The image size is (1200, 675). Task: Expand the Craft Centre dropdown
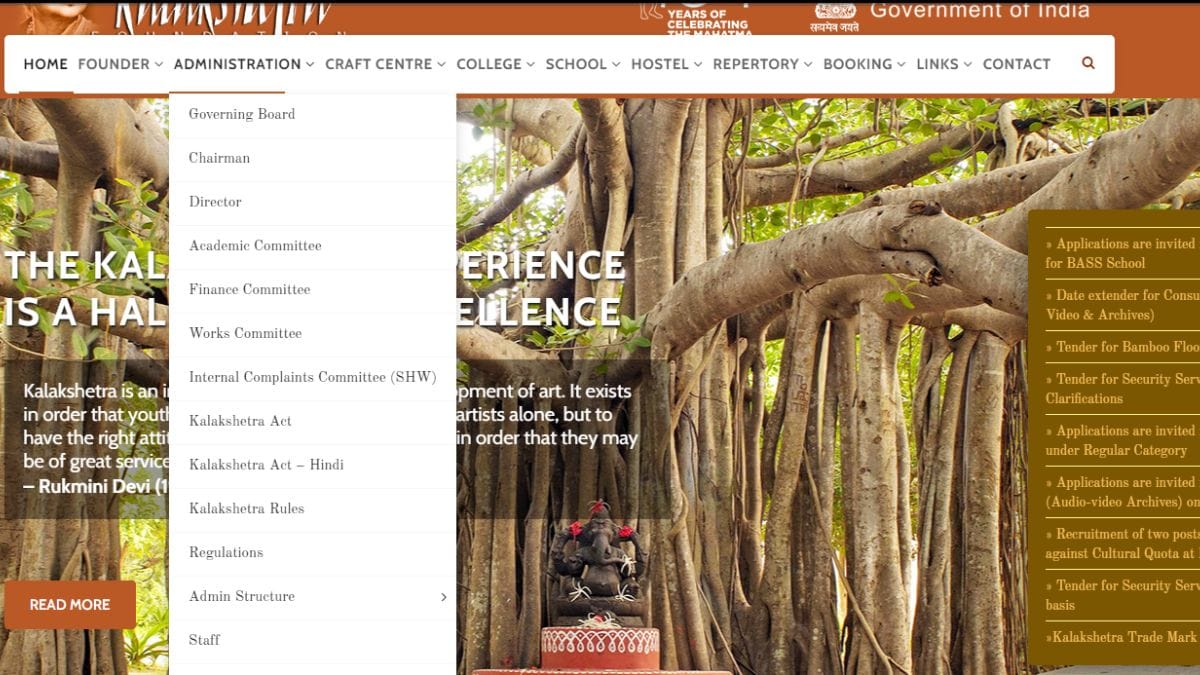385,64
